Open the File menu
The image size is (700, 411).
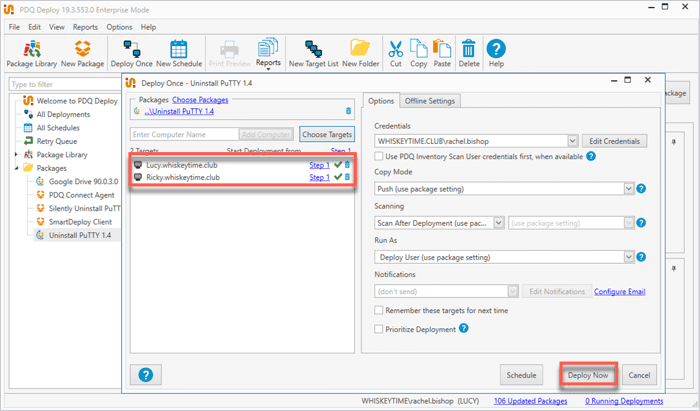pos(14,27)
